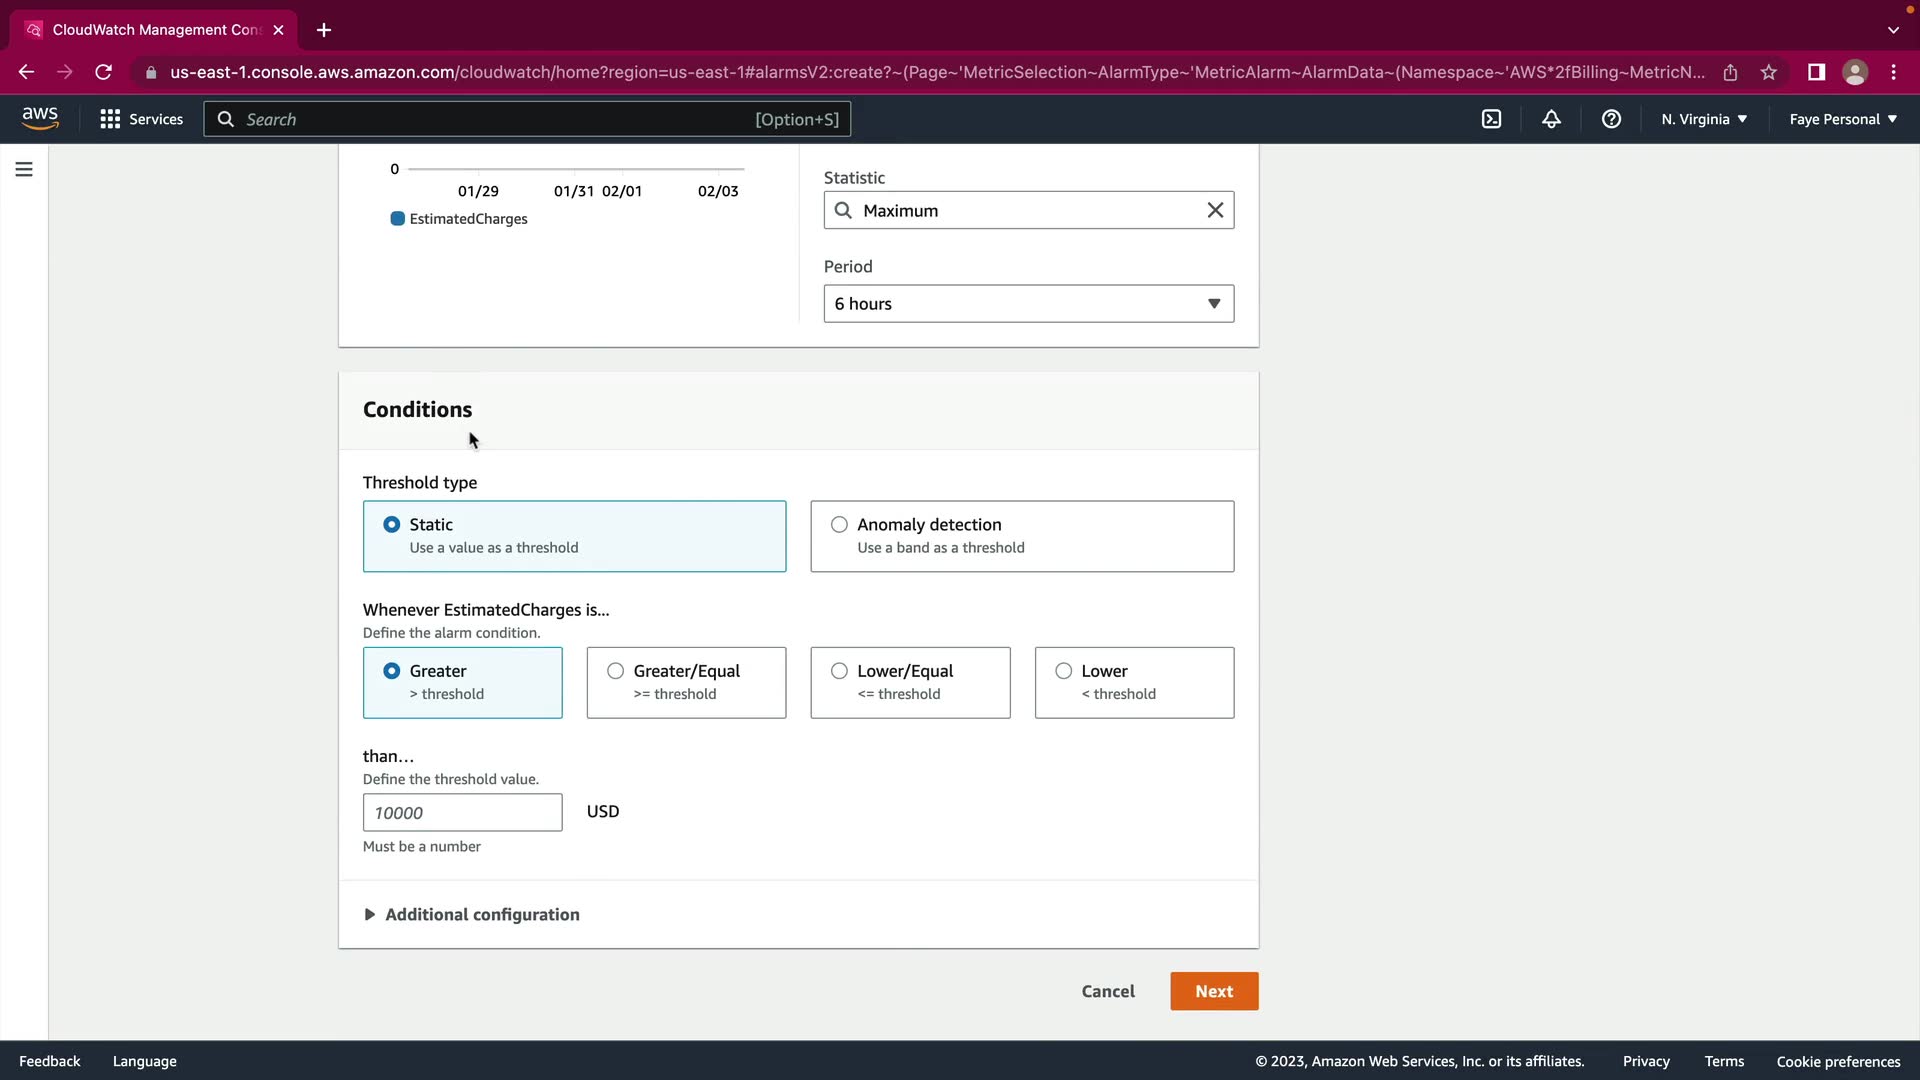This screenshot has width=1920, height=1080.
Task: Open the Faye Personal account menu
Action: [x=1842, y=119]
